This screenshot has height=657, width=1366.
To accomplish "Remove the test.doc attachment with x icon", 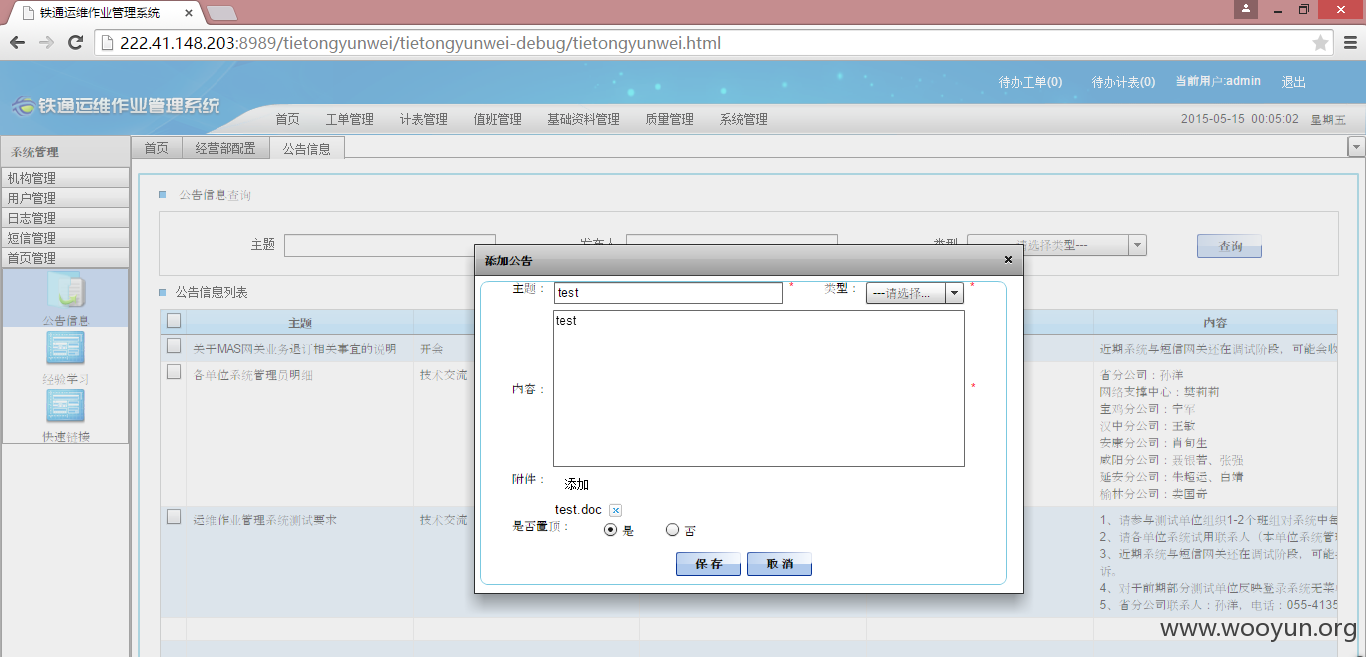I will [616, 510].
